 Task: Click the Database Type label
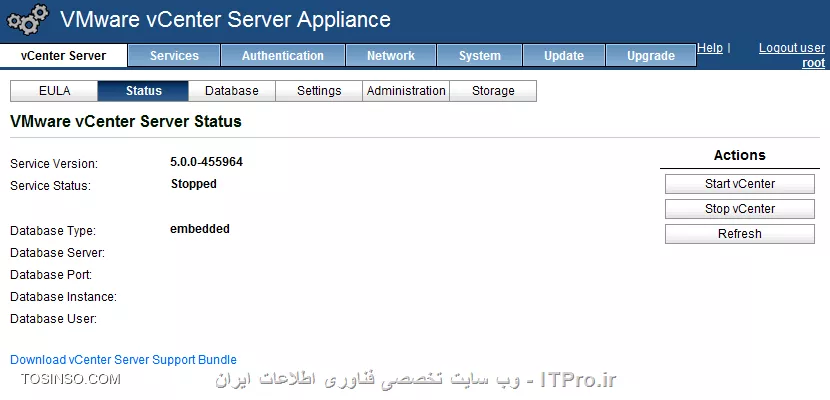(x=53, y=231)
